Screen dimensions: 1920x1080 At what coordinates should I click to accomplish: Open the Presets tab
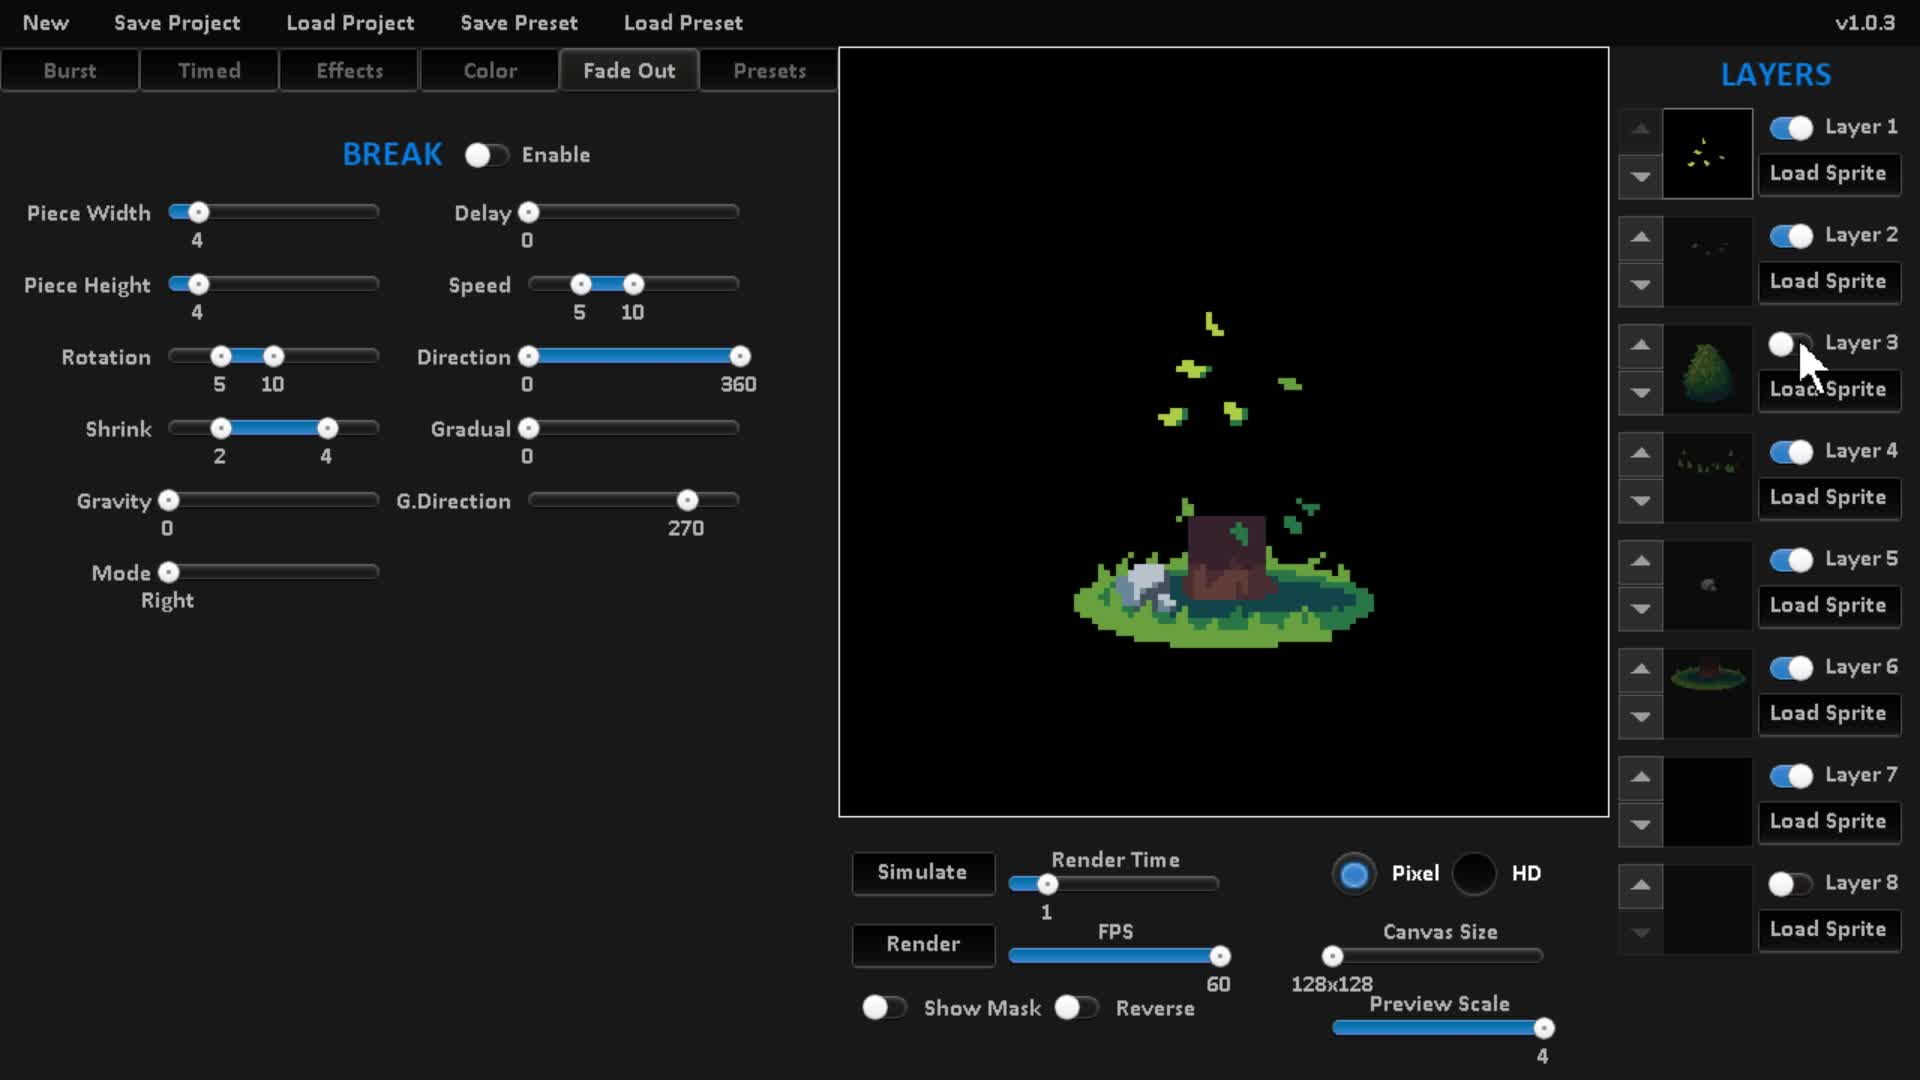[769, 71]
